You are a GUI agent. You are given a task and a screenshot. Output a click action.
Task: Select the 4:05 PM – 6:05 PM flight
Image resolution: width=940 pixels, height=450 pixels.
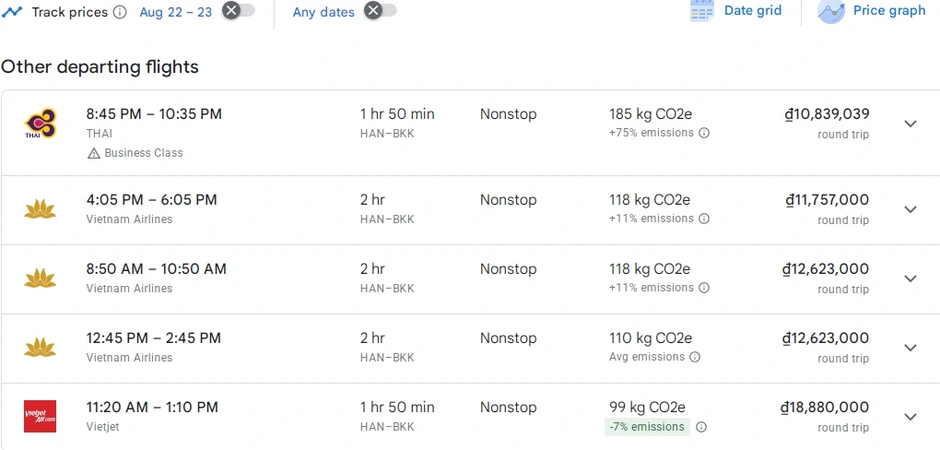tap(470, 210)
